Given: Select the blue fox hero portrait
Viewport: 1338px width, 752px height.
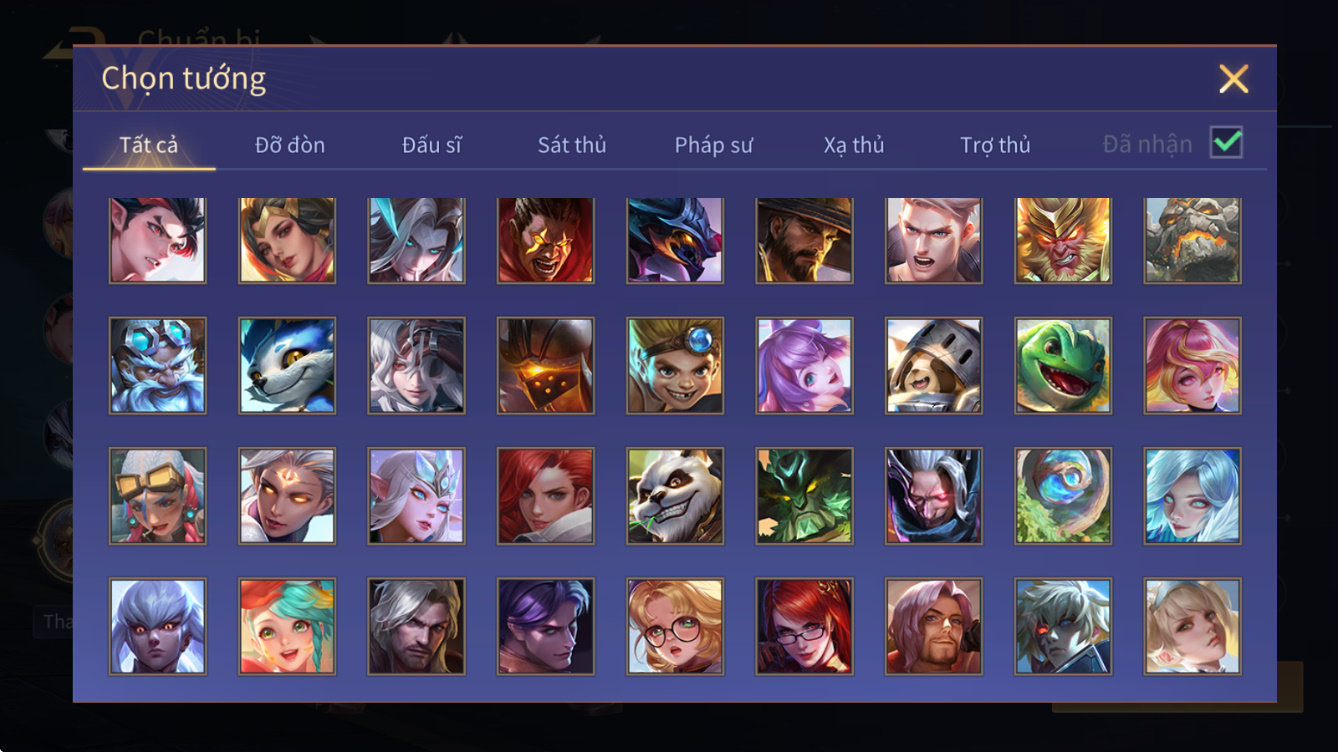Looking at the screenshot, I should pos(287,366).
